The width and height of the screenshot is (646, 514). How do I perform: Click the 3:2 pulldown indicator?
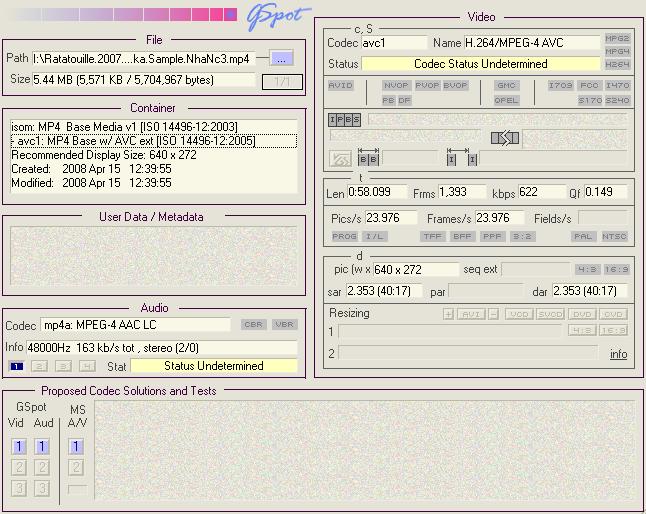522,236
